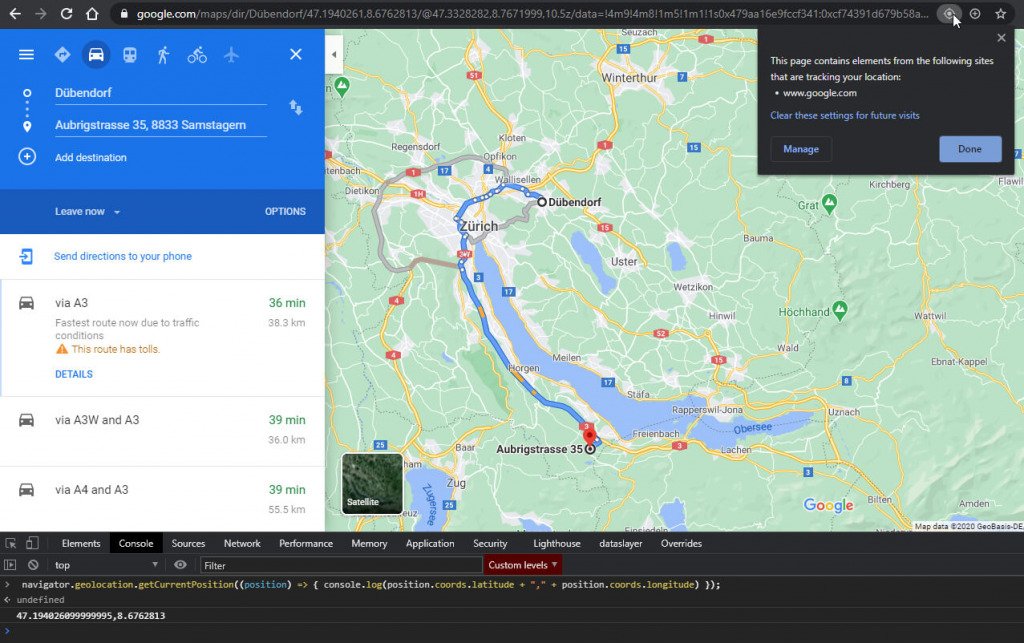Screen dimensions: 1024x643
Task: Click the Höchhand green park marker
Action: 840,311
